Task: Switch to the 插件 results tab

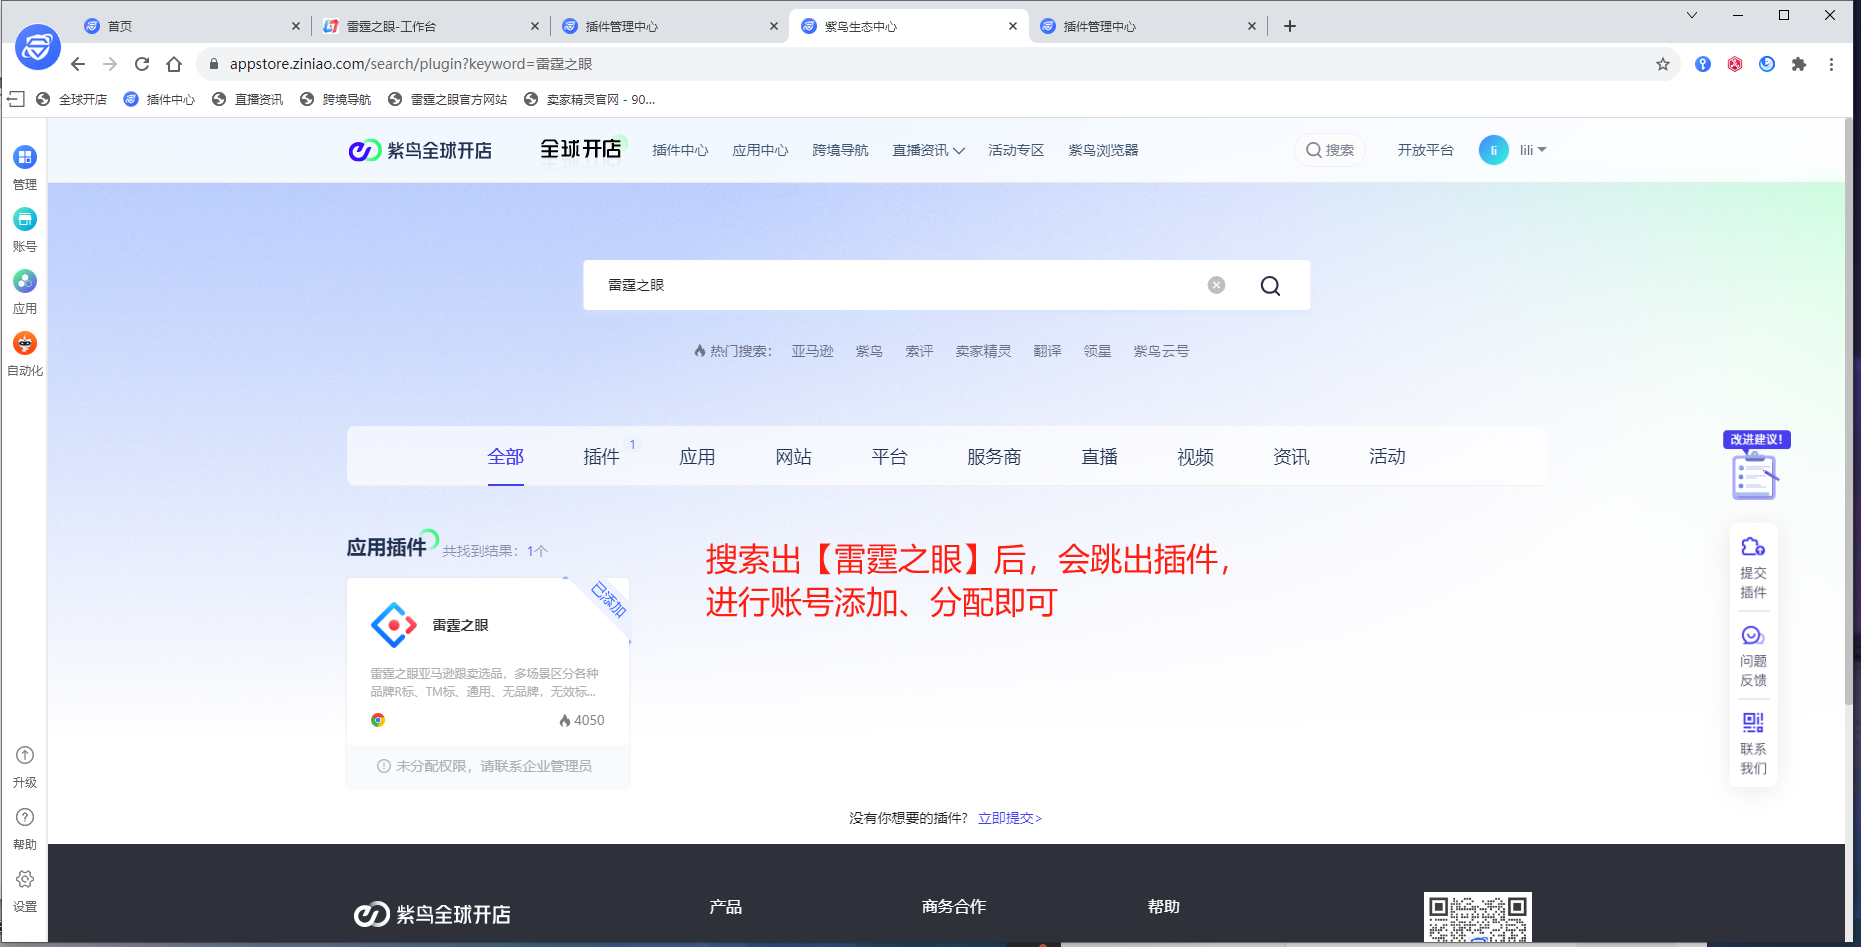Action: [601, 457]
